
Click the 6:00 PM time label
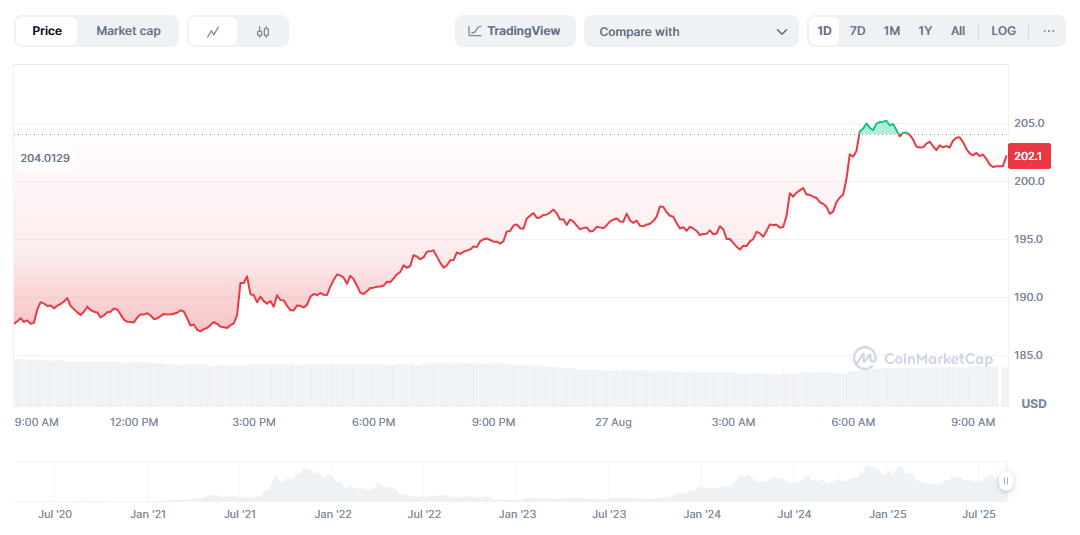373,422
